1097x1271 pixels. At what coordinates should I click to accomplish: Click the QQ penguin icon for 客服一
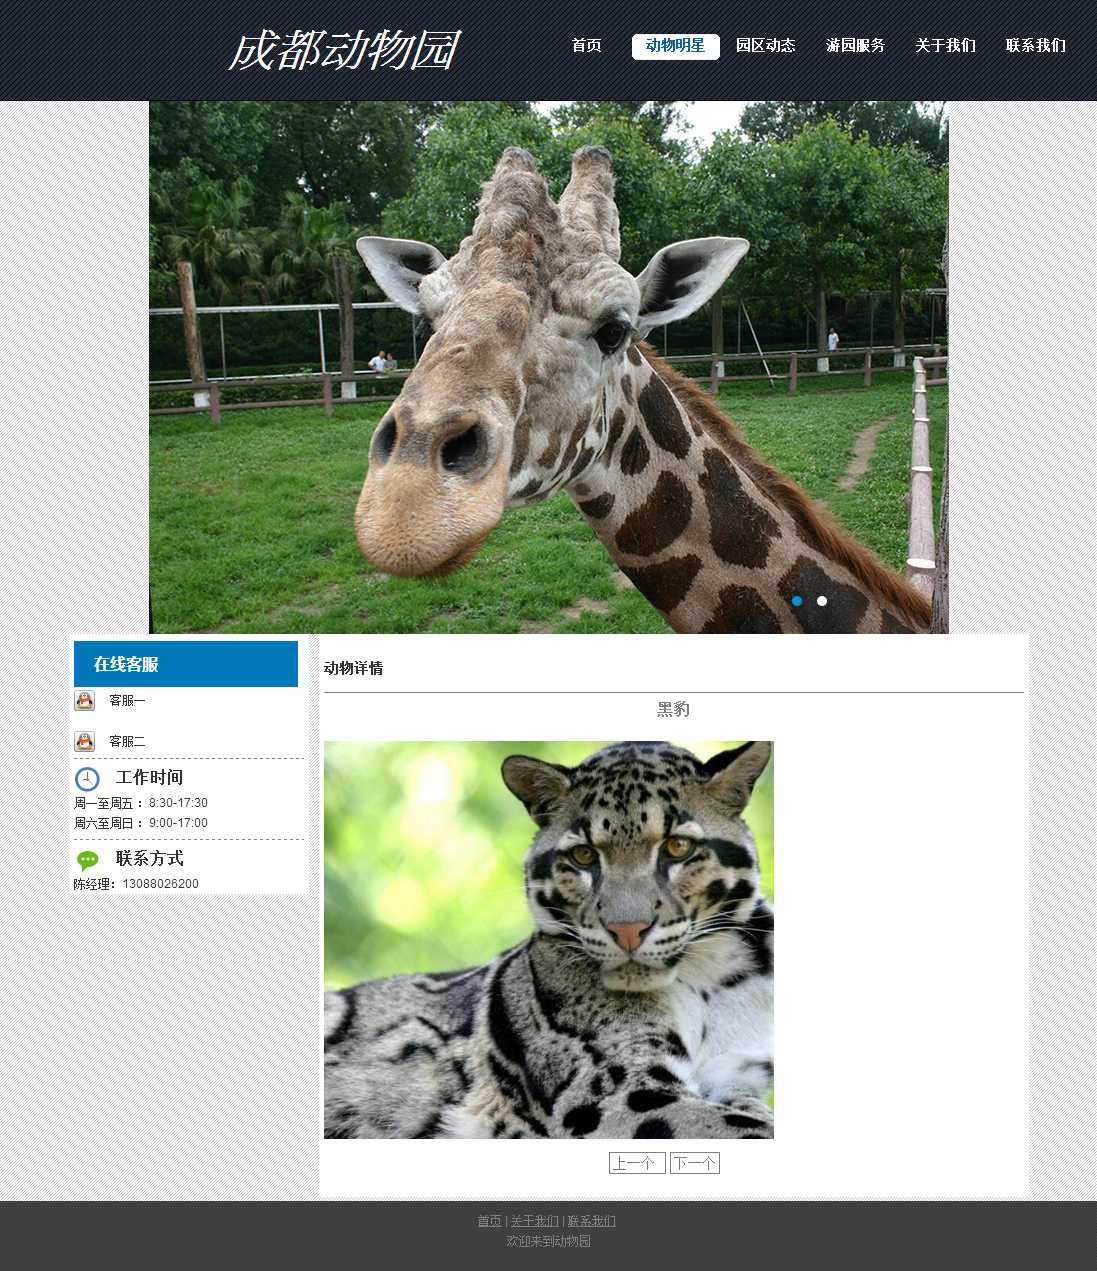click(85, 700)
